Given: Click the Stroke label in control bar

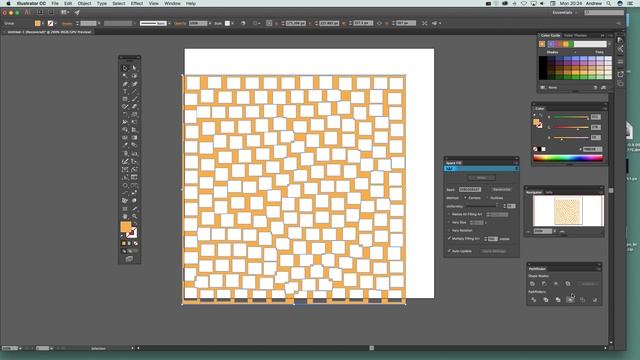Looking at the screenshot, I should point(67,23).
